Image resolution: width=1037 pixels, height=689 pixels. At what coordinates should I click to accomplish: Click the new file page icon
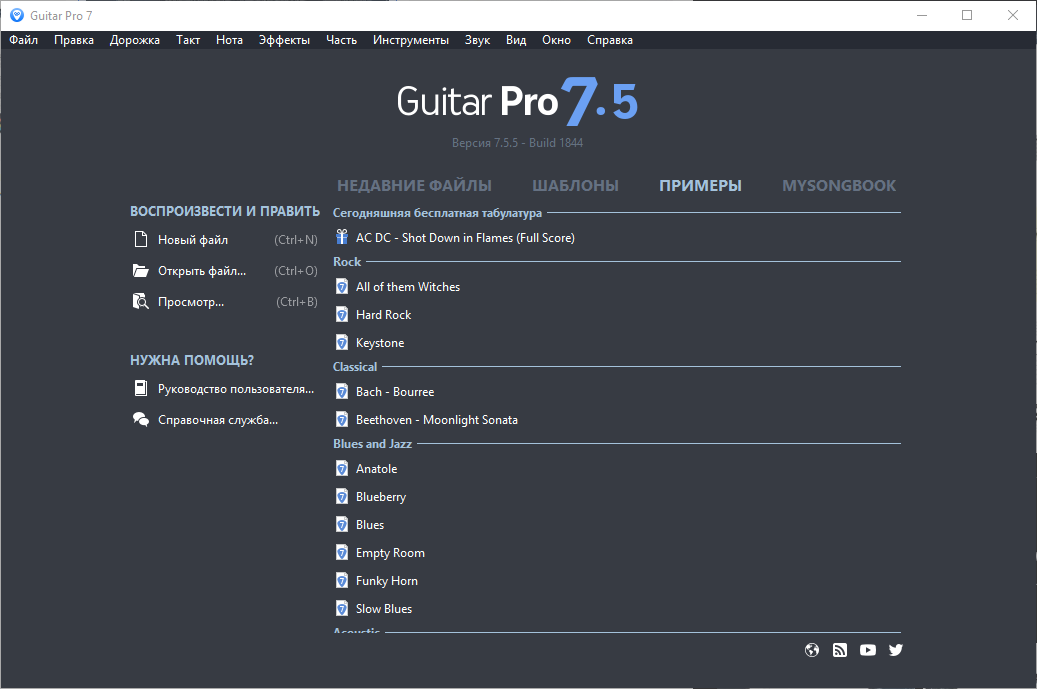(140, 239)
